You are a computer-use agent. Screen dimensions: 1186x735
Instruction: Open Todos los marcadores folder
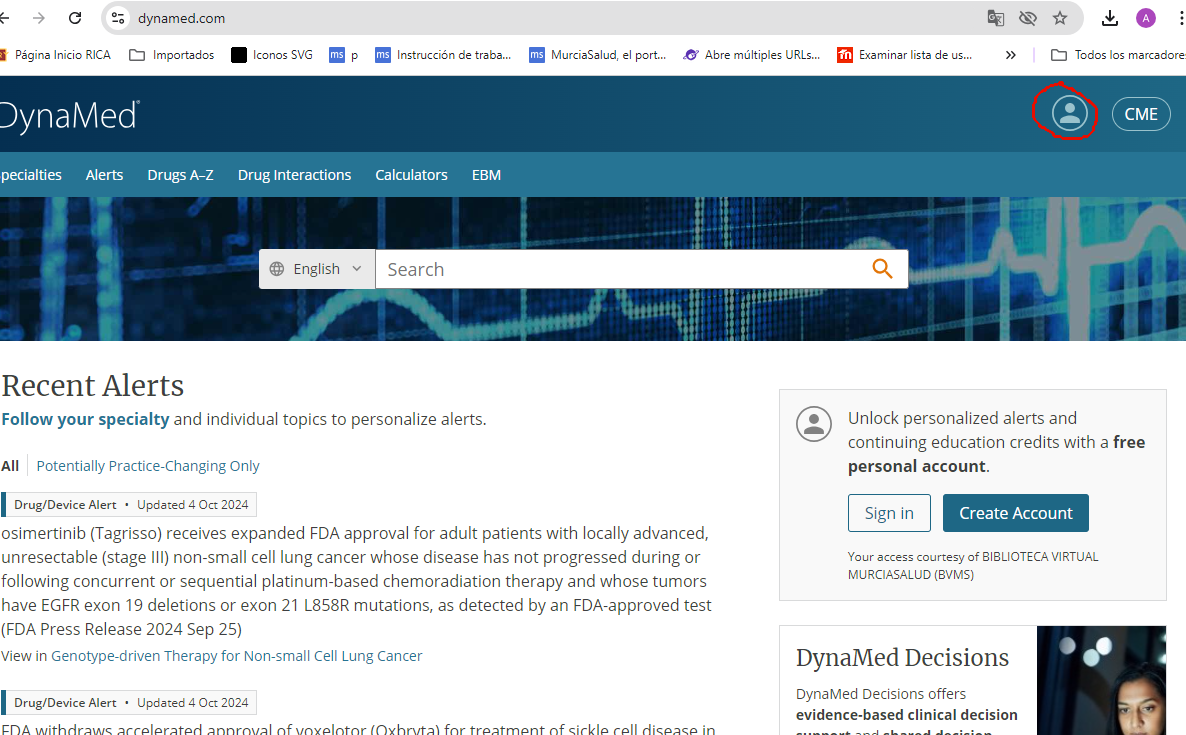click(x=1118, y=55)
